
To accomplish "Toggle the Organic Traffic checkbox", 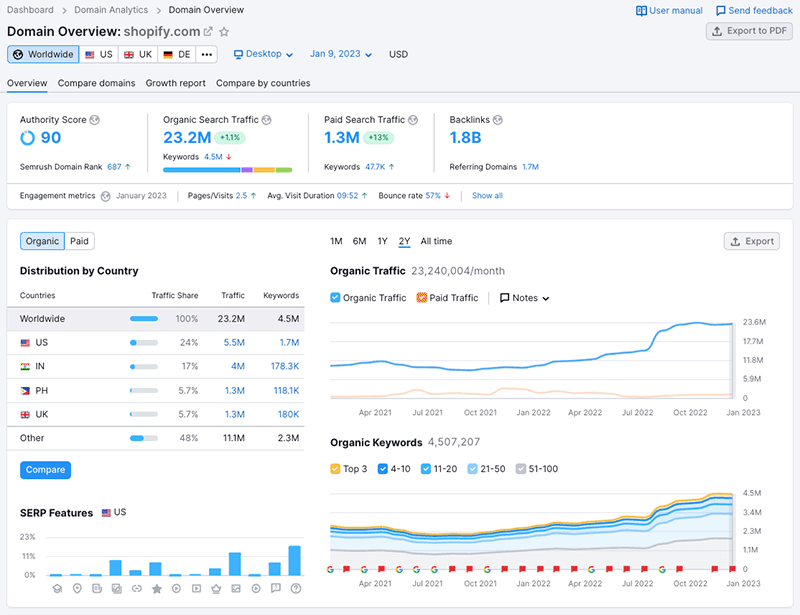I will point(335,298).
